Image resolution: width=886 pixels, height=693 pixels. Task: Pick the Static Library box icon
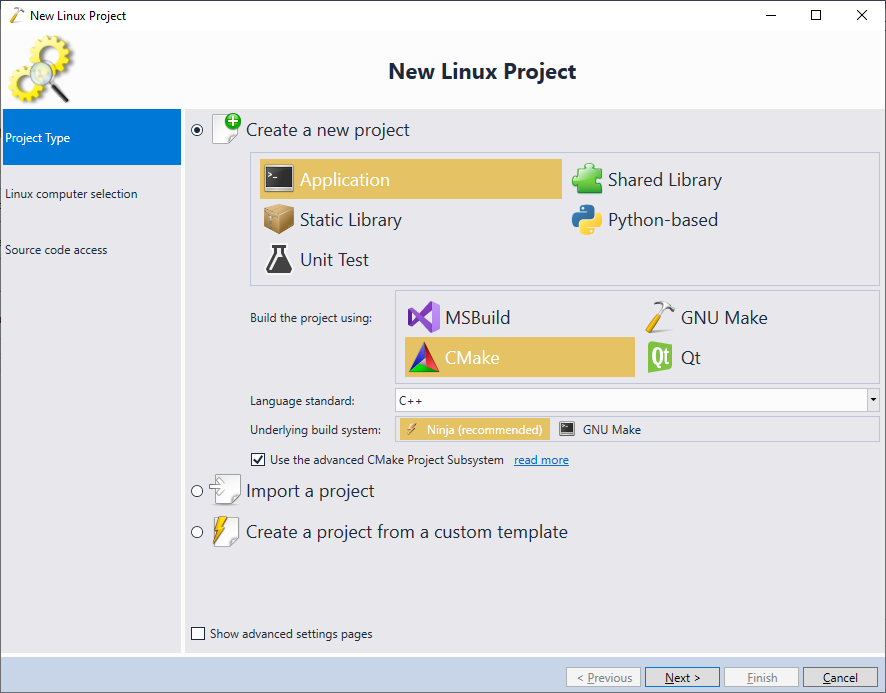coord(279,219)
